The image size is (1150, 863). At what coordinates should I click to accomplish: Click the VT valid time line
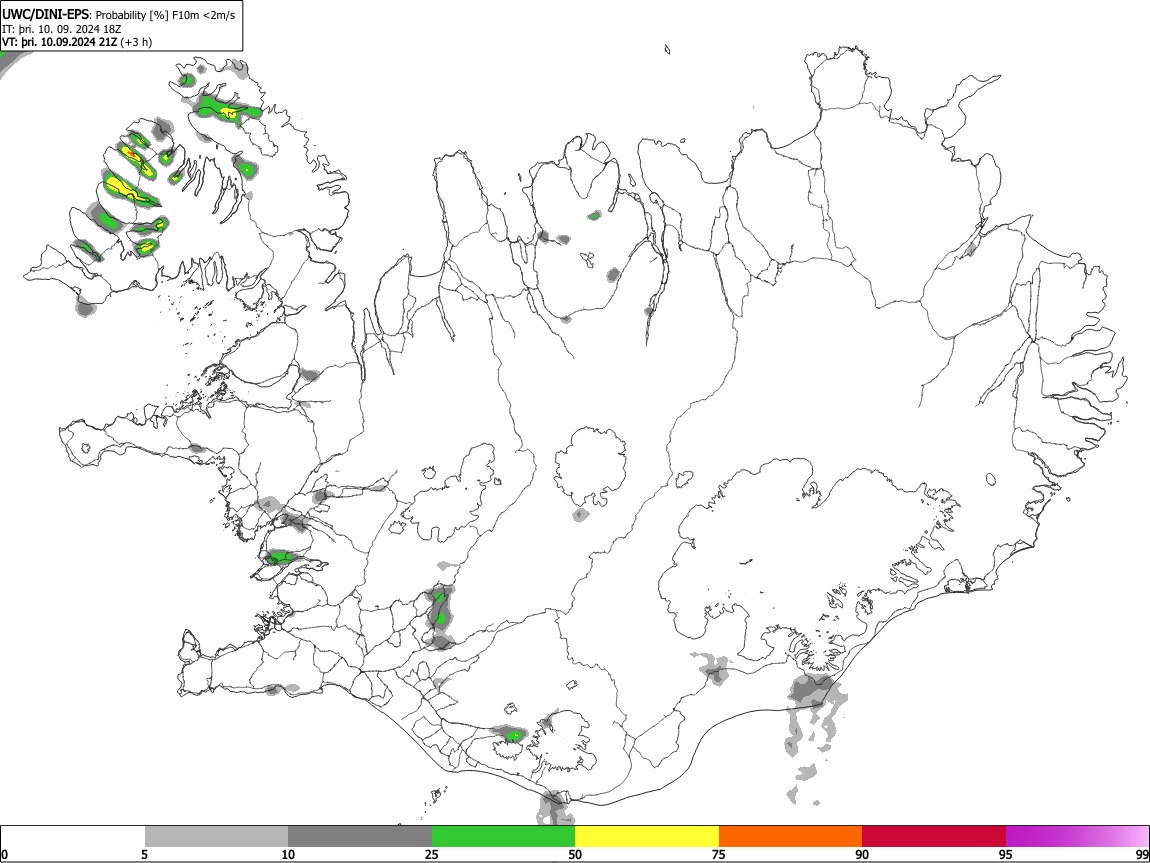pos(77,42)
